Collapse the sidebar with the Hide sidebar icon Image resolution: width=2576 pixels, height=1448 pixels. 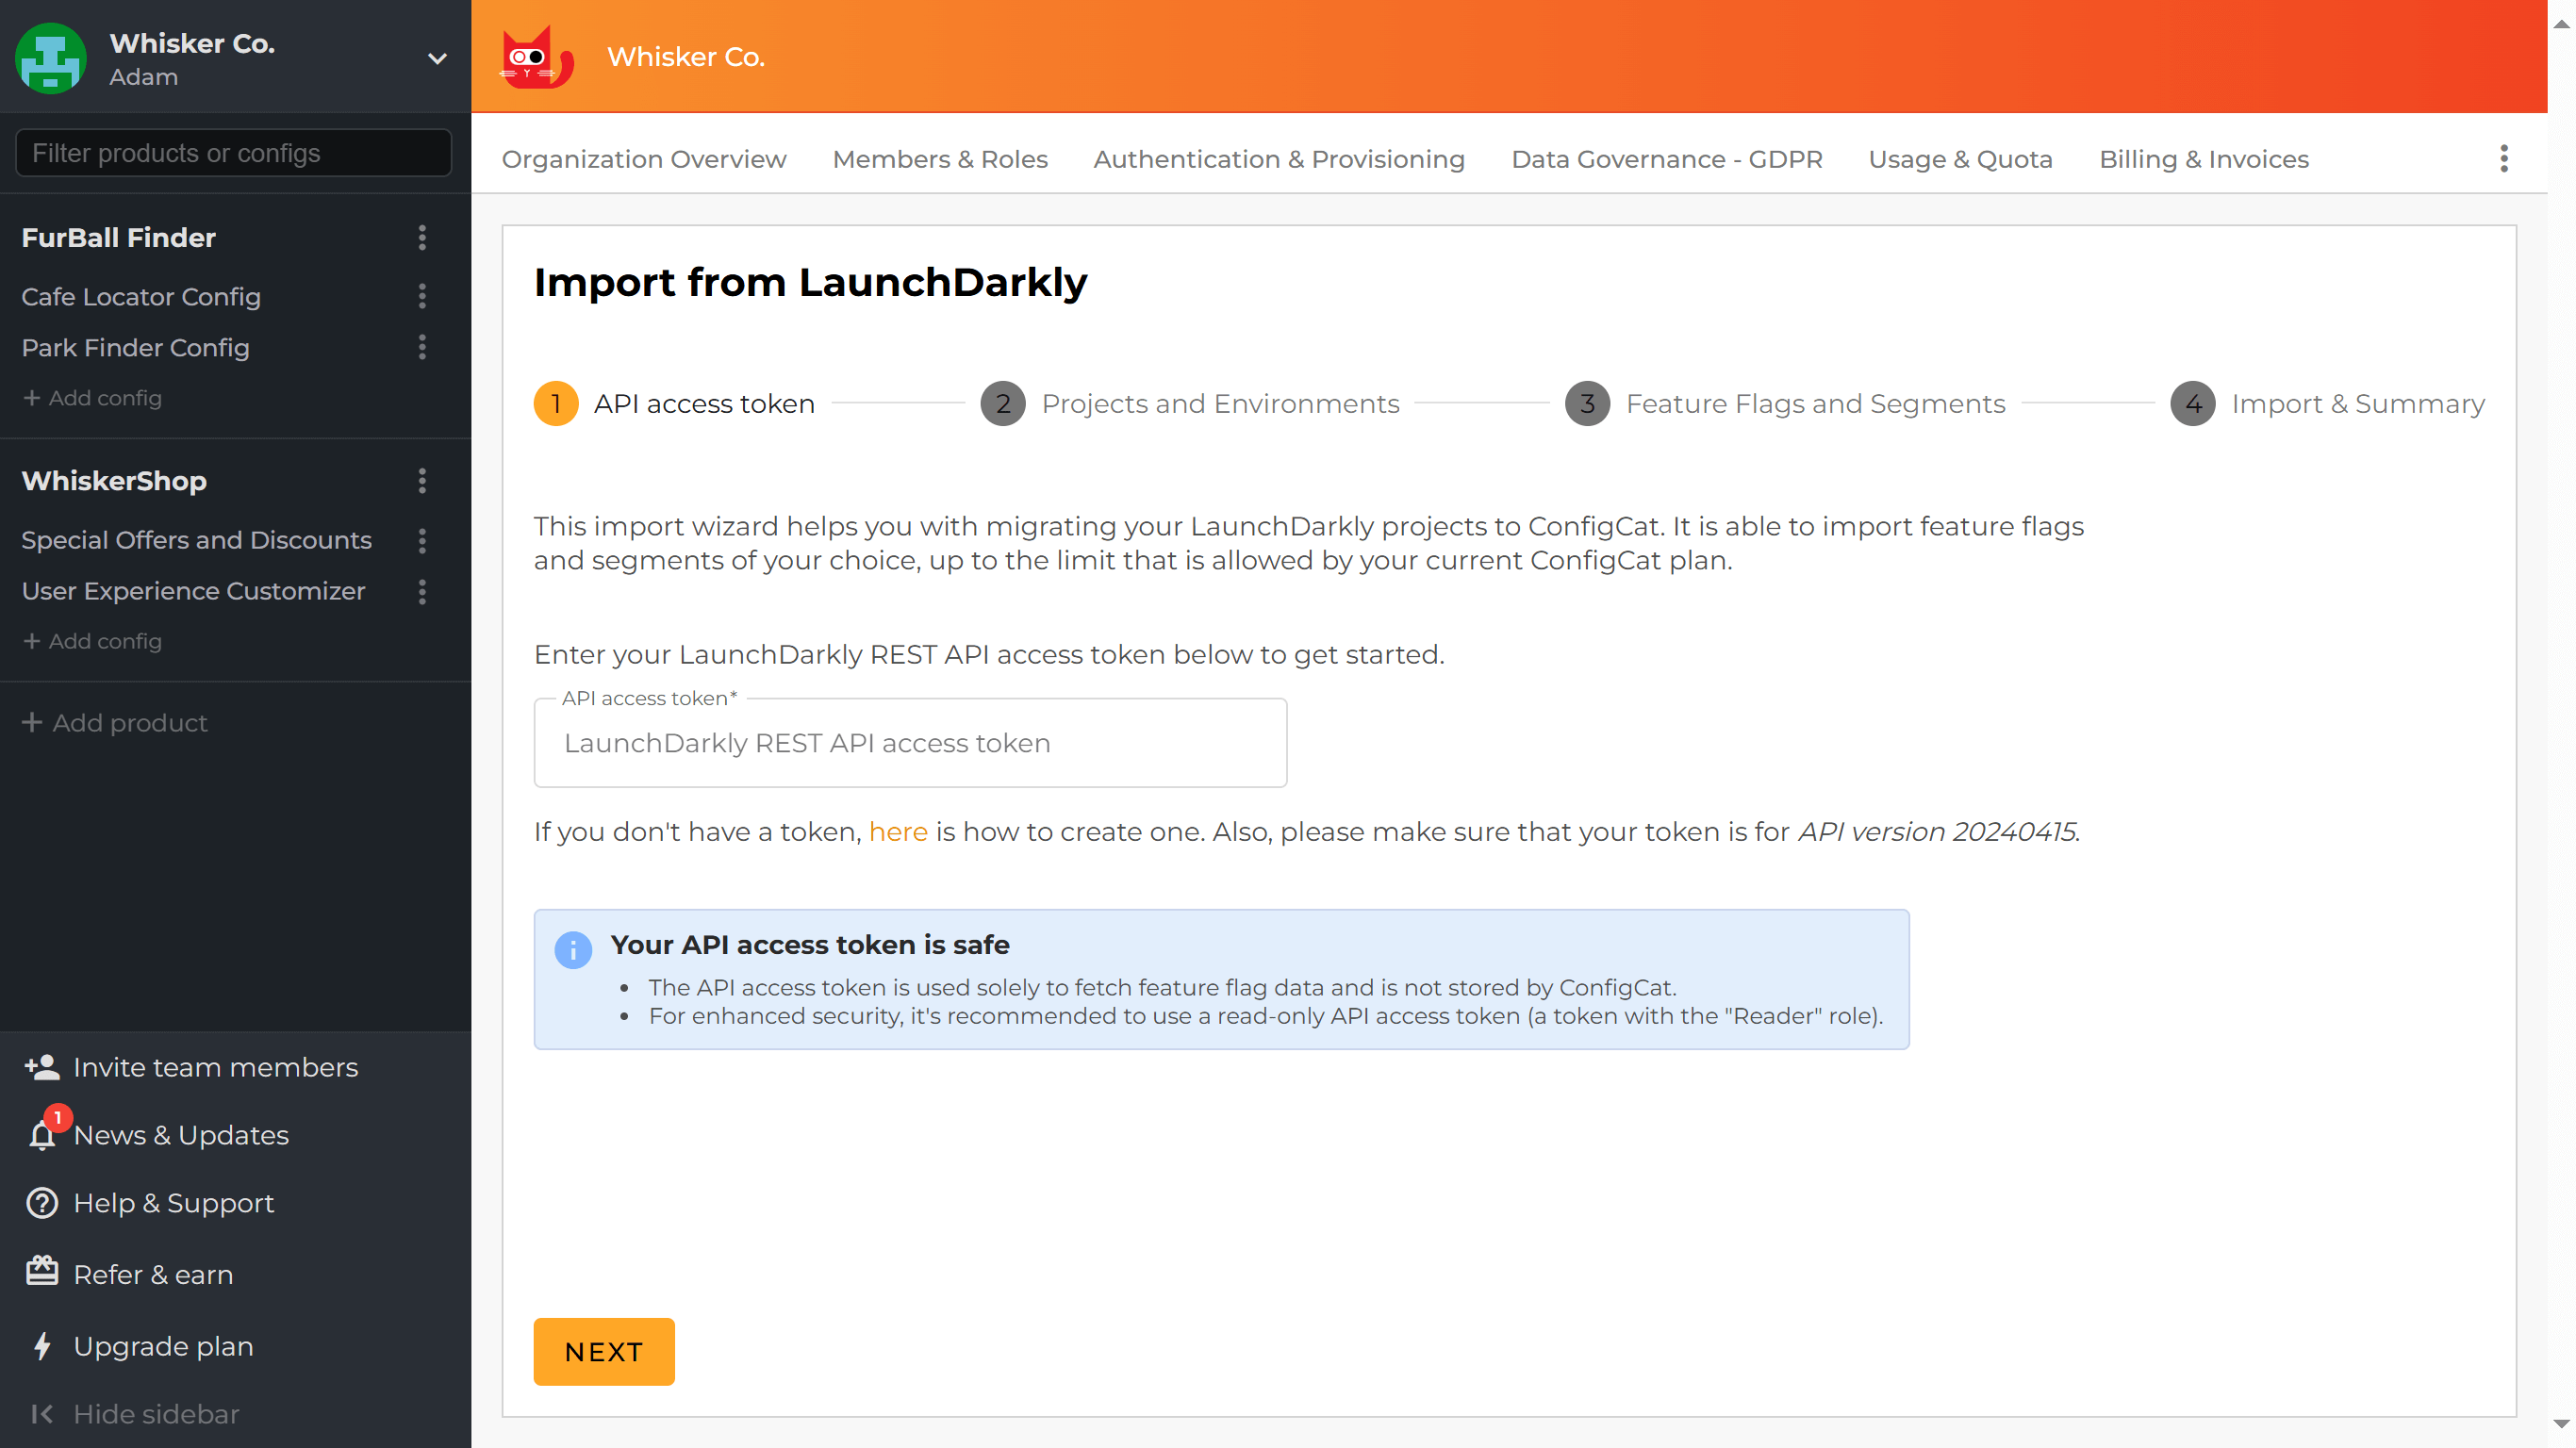coord(41,1413)
